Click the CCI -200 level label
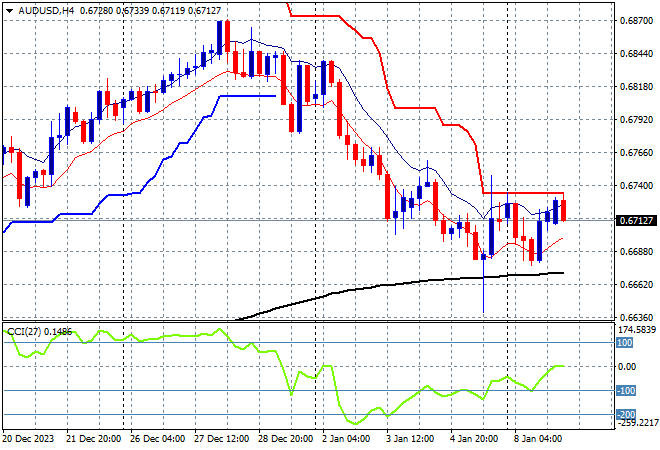The width and height of the screenshot is (660, 450). tap(624, 415)
